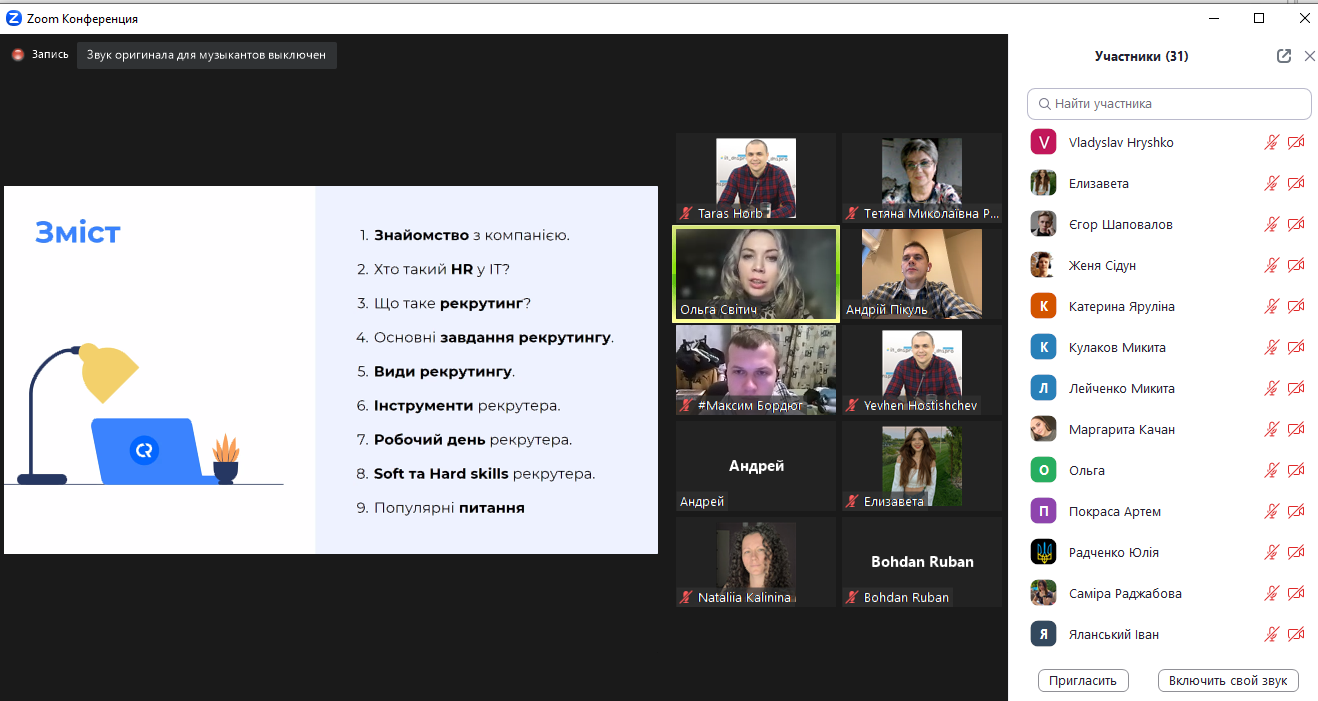The image size is (1318, 701).
Task: Click muted mic icon beside Женя Сідун
Action: pyautogui.click(x=1271, y=265)
